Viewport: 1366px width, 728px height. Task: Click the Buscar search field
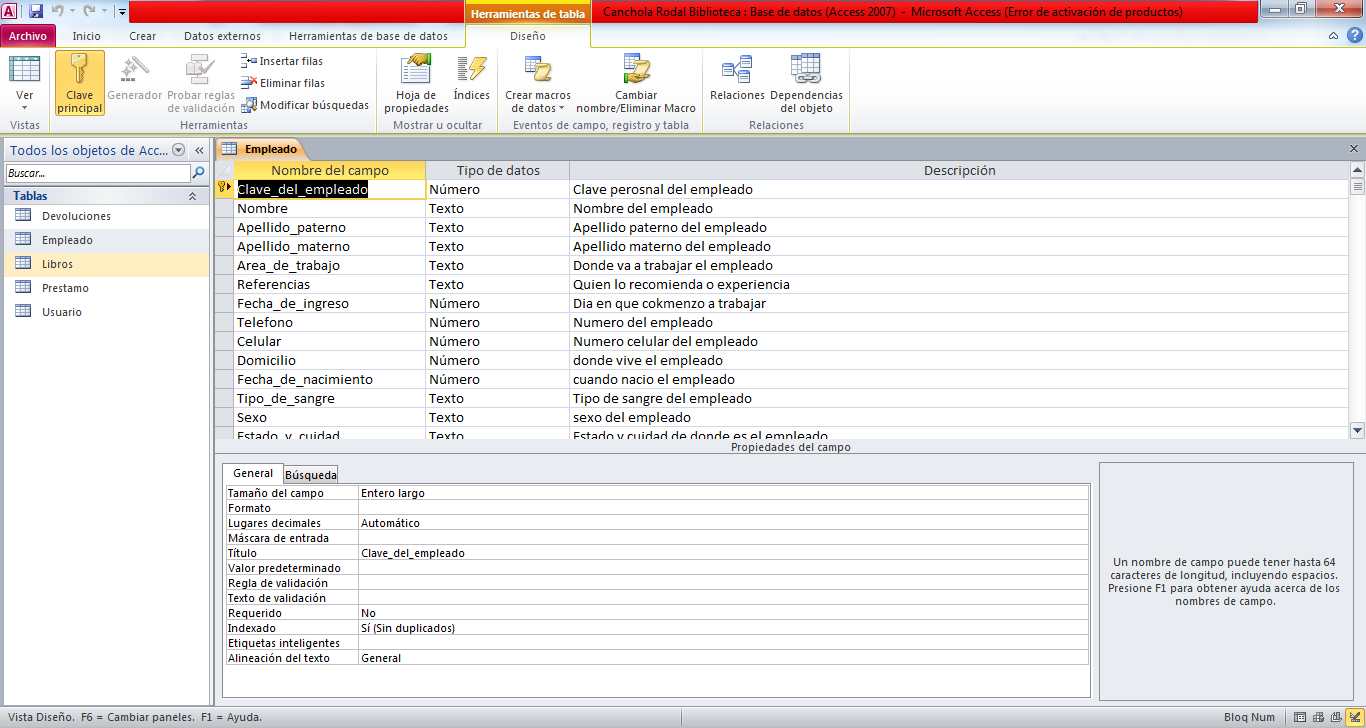(97, 173)
